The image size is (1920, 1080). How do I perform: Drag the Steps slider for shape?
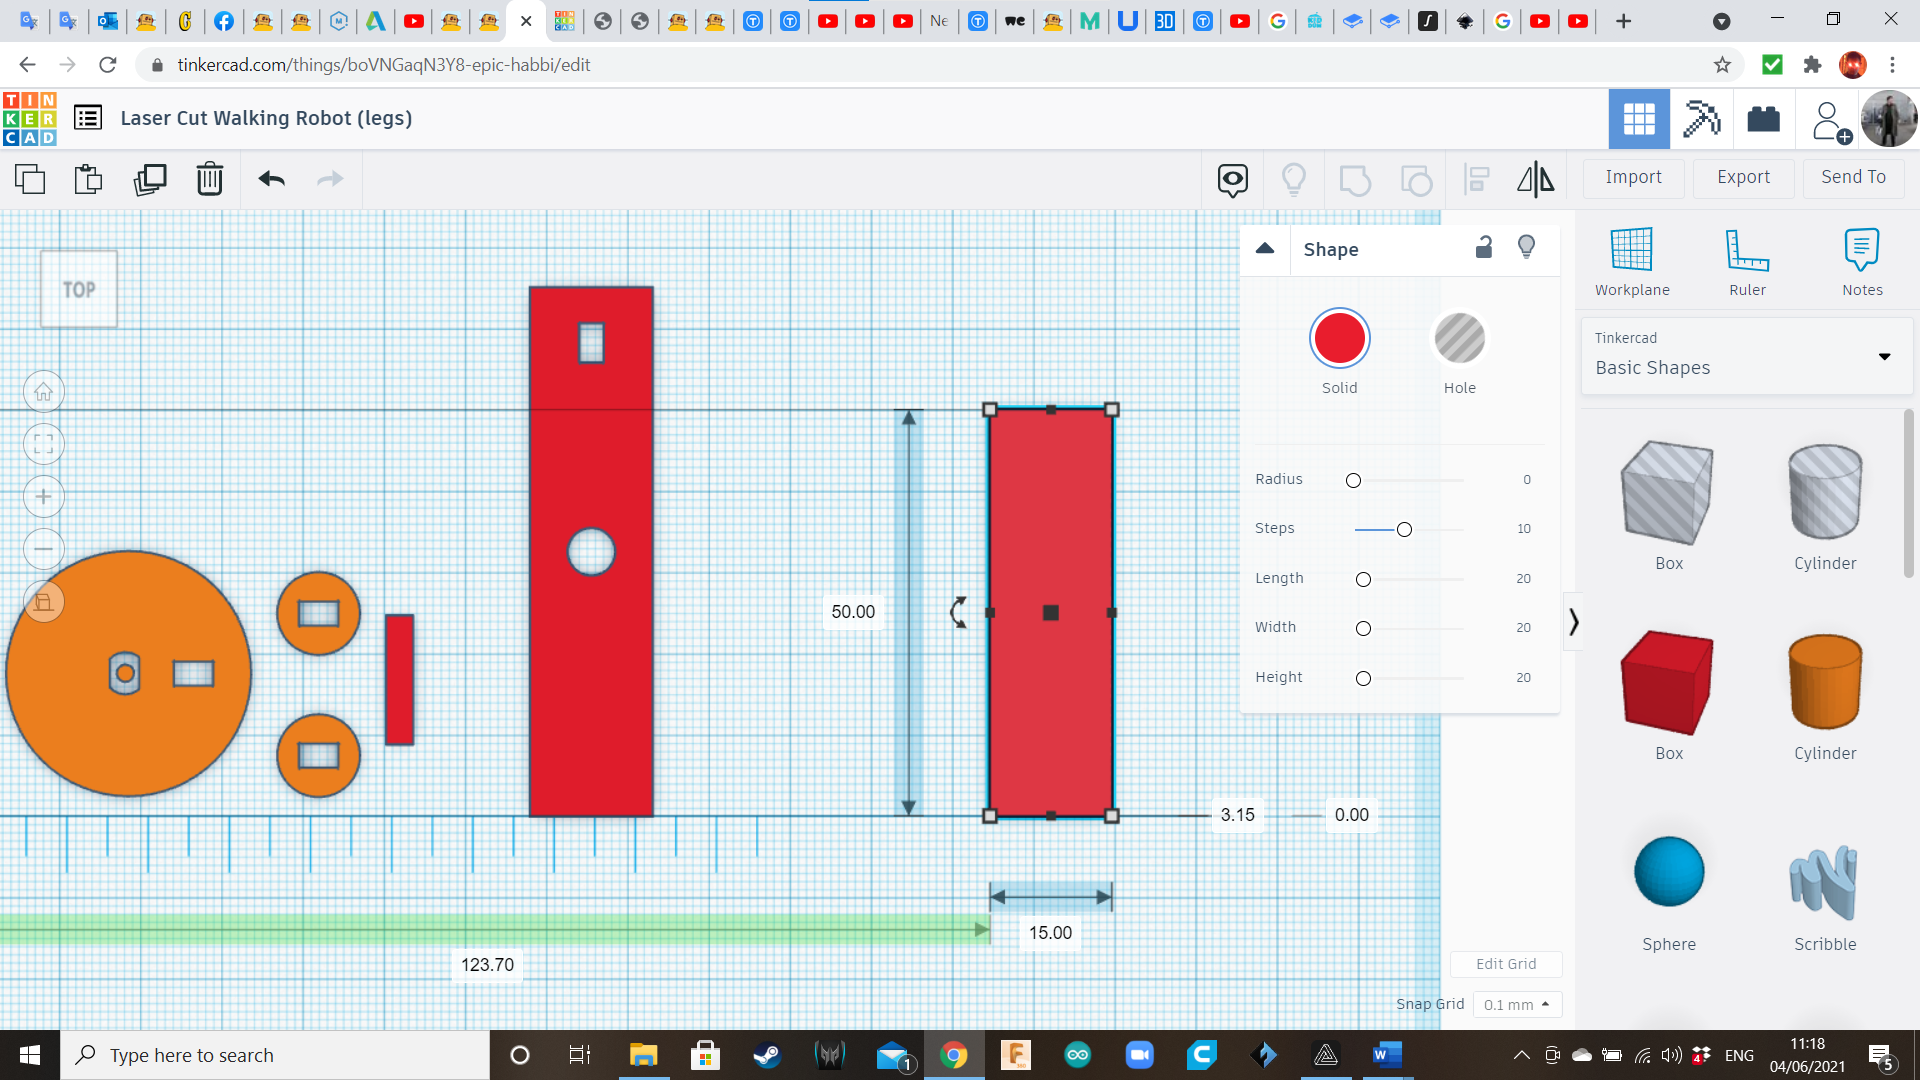click(x=1404, y=527)
